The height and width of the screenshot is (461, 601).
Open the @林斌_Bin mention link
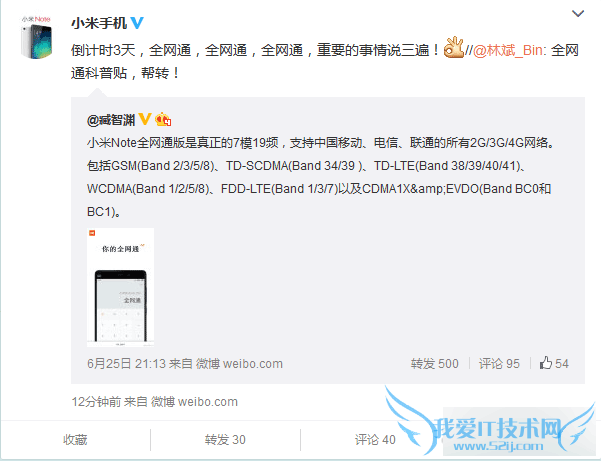507,50
